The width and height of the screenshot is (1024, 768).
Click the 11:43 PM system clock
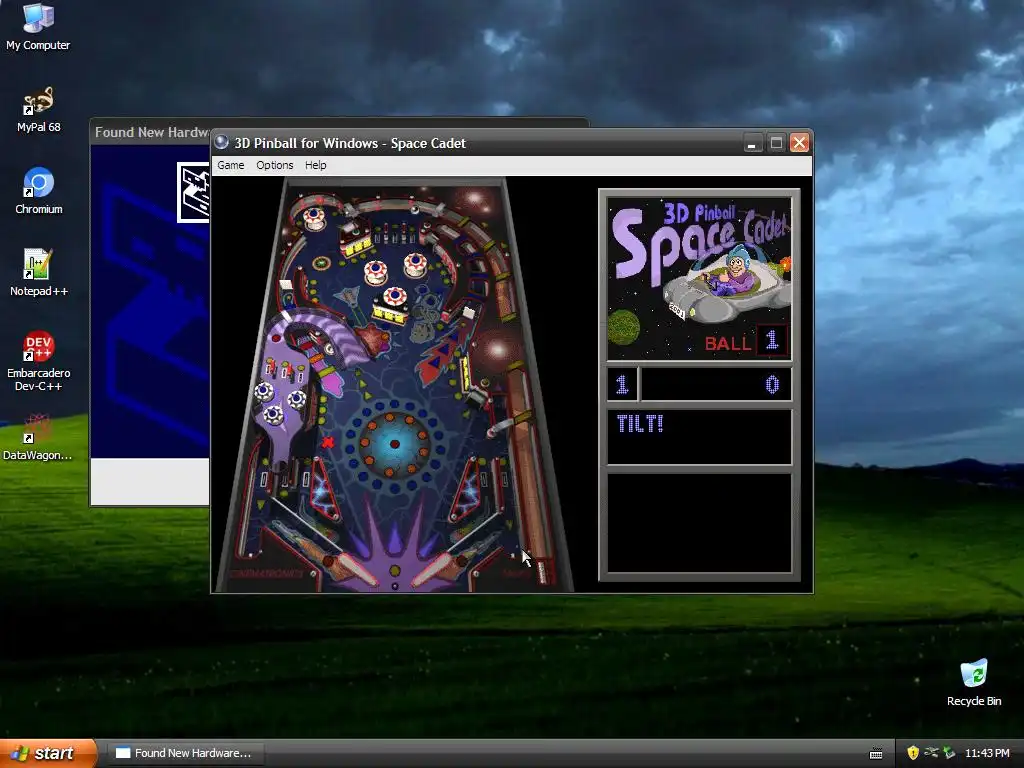[987, 753]
